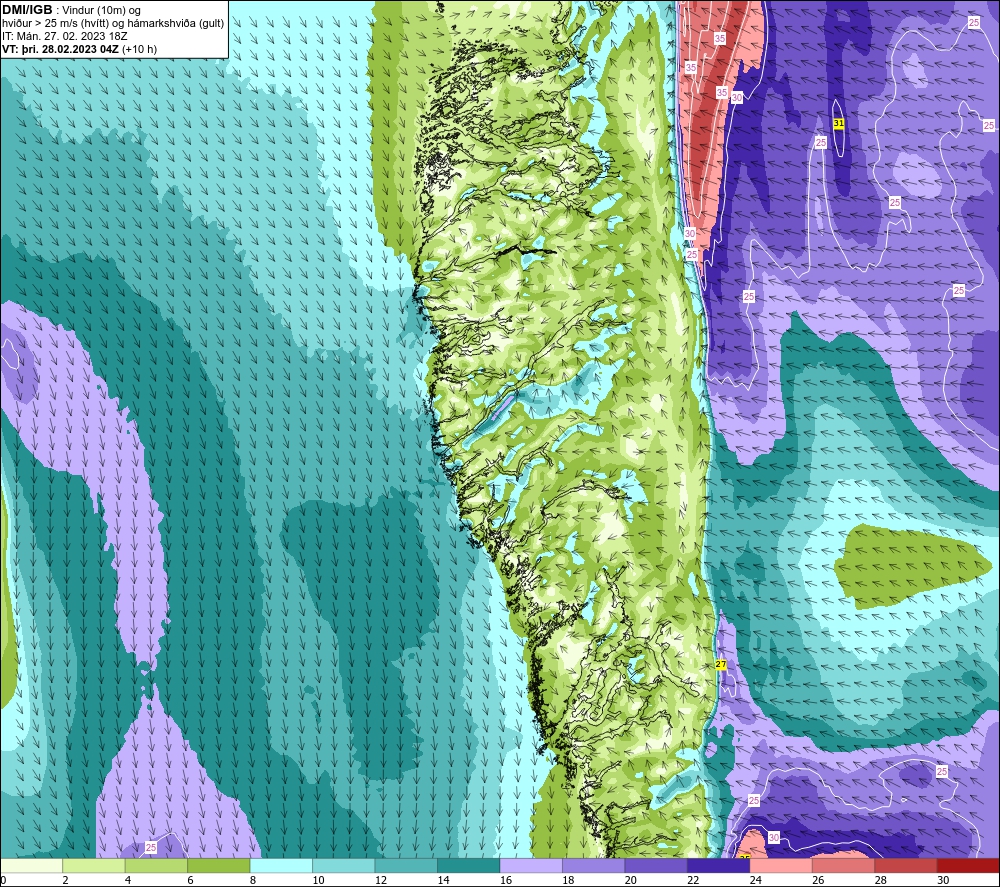The width and height of the screenshot is (1000, 887).
Task: Click the 2–4 m/s light green legend swatch
Action: [94, 866]
